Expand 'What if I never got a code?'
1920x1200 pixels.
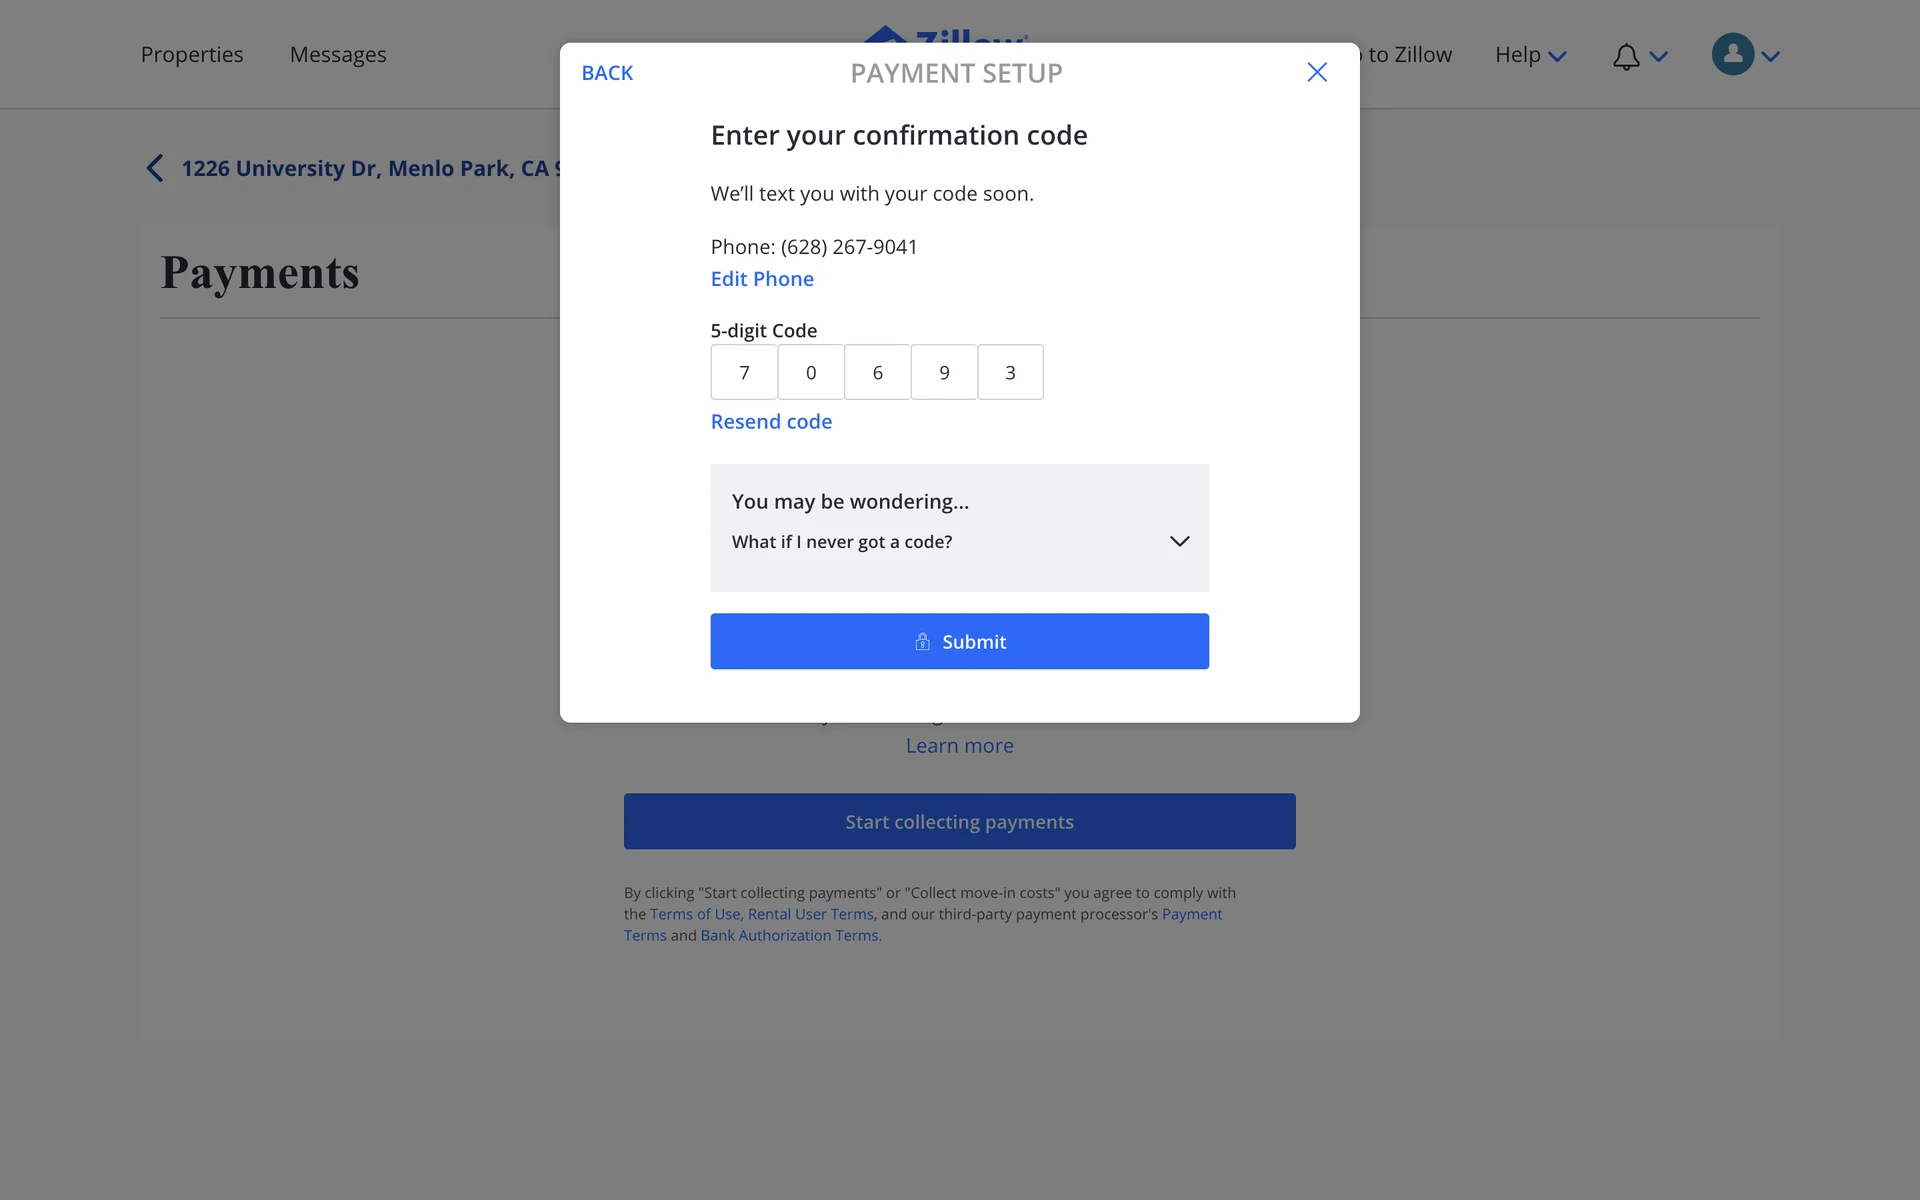[x=1179, y=541]
